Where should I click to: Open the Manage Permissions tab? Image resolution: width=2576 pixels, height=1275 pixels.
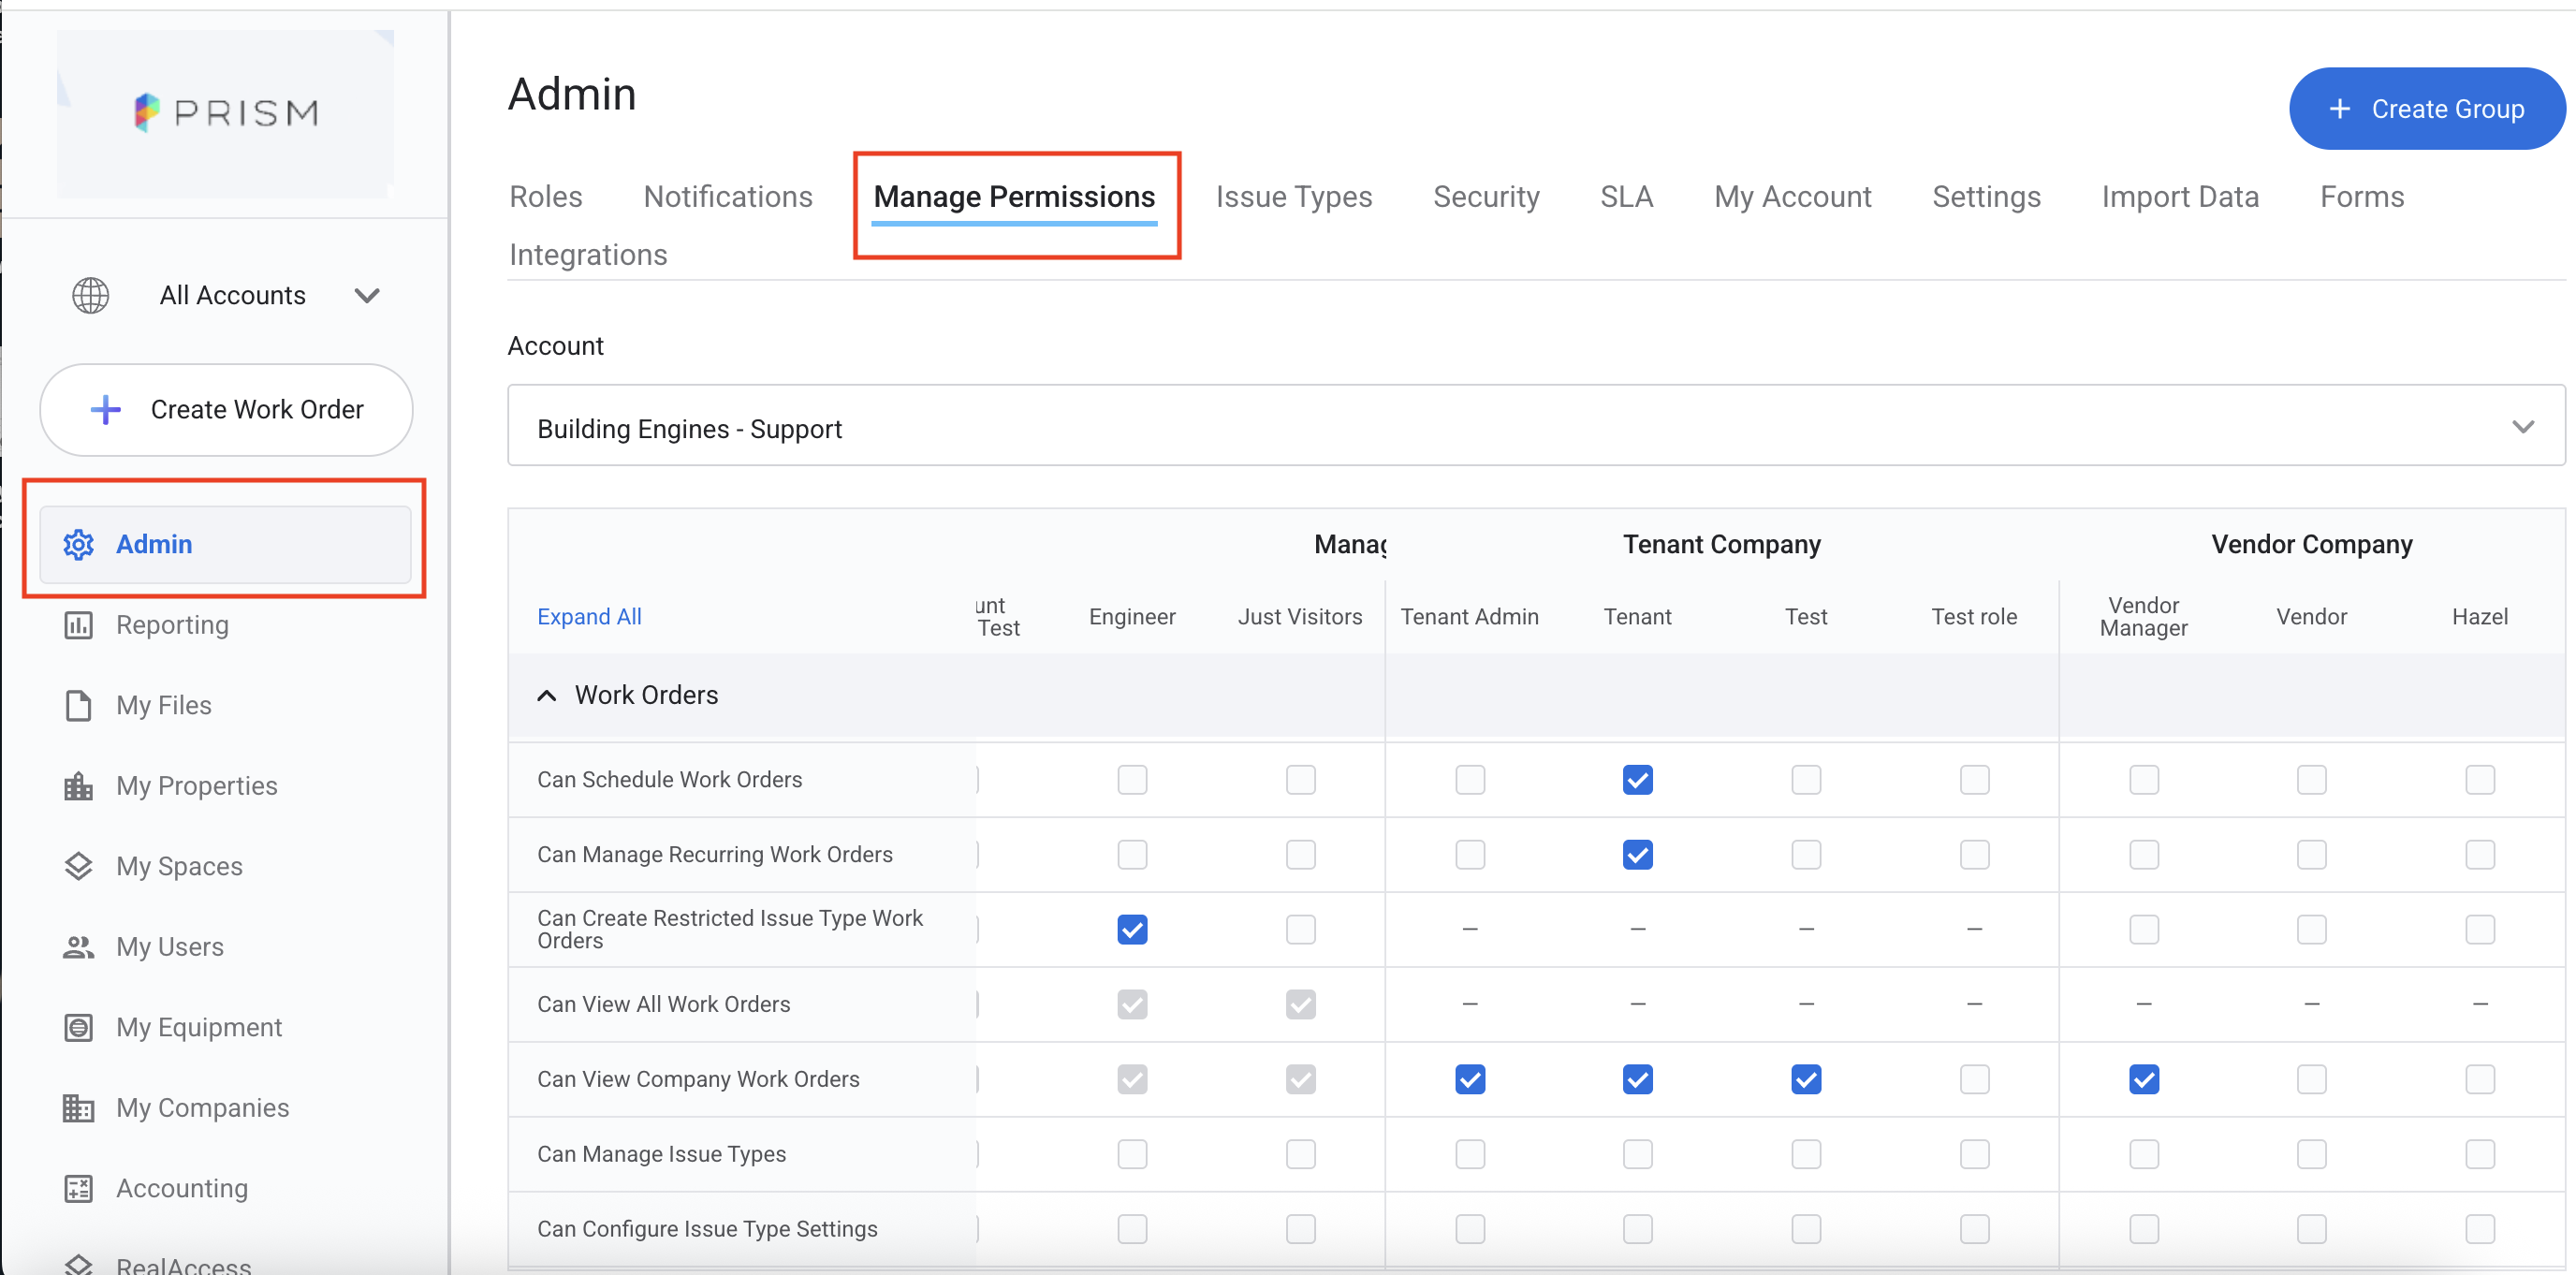tap(1014, 197)
